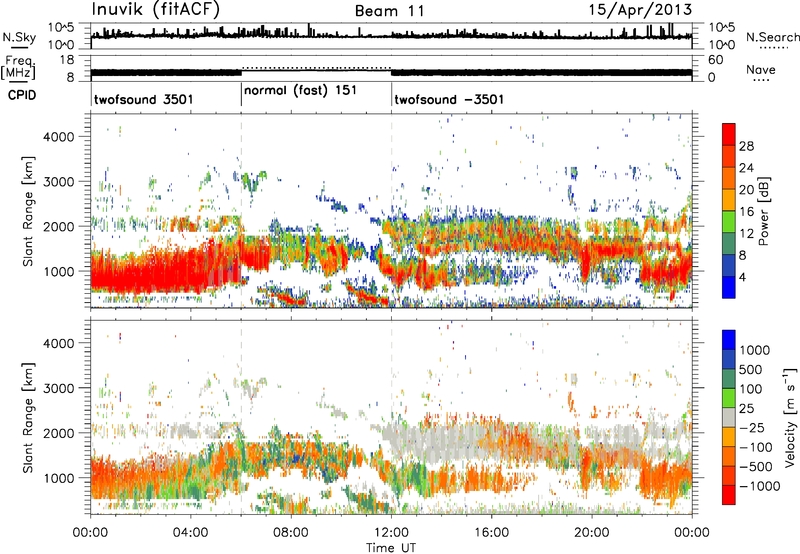Click the '12:00' time axis tick label
Image resolution: width=800 pixels, height=554 pixels.
click(x=391, y=533)
